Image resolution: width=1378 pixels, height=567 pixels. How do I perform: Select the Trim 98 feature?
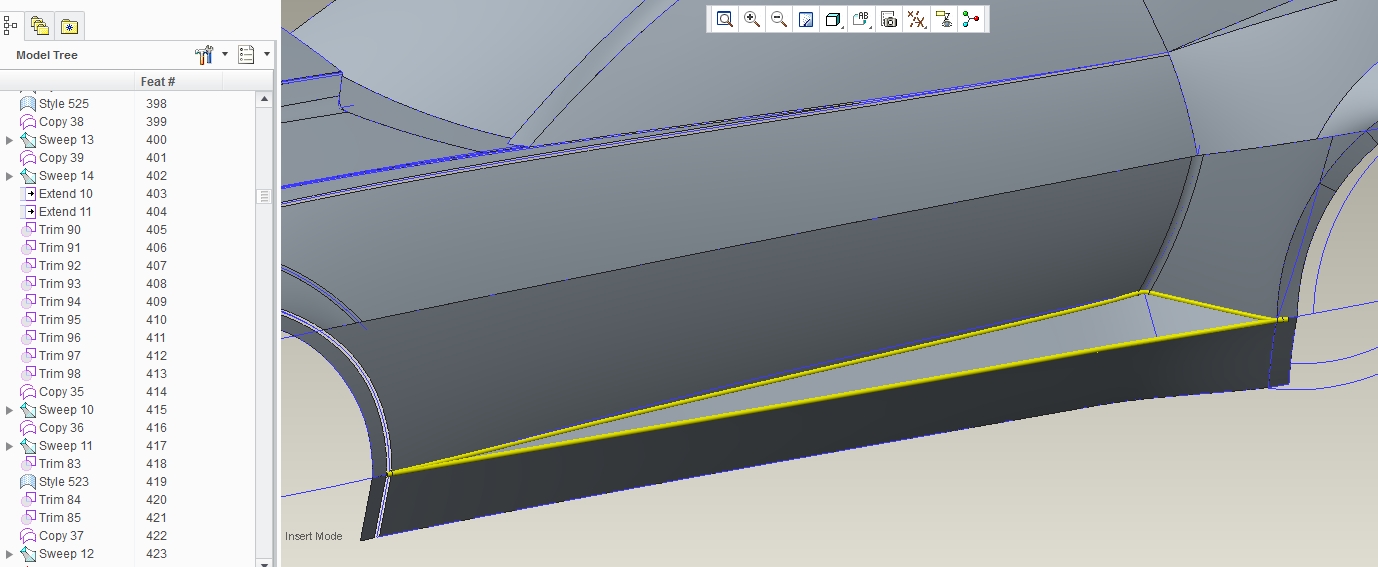tap(60, 374)
